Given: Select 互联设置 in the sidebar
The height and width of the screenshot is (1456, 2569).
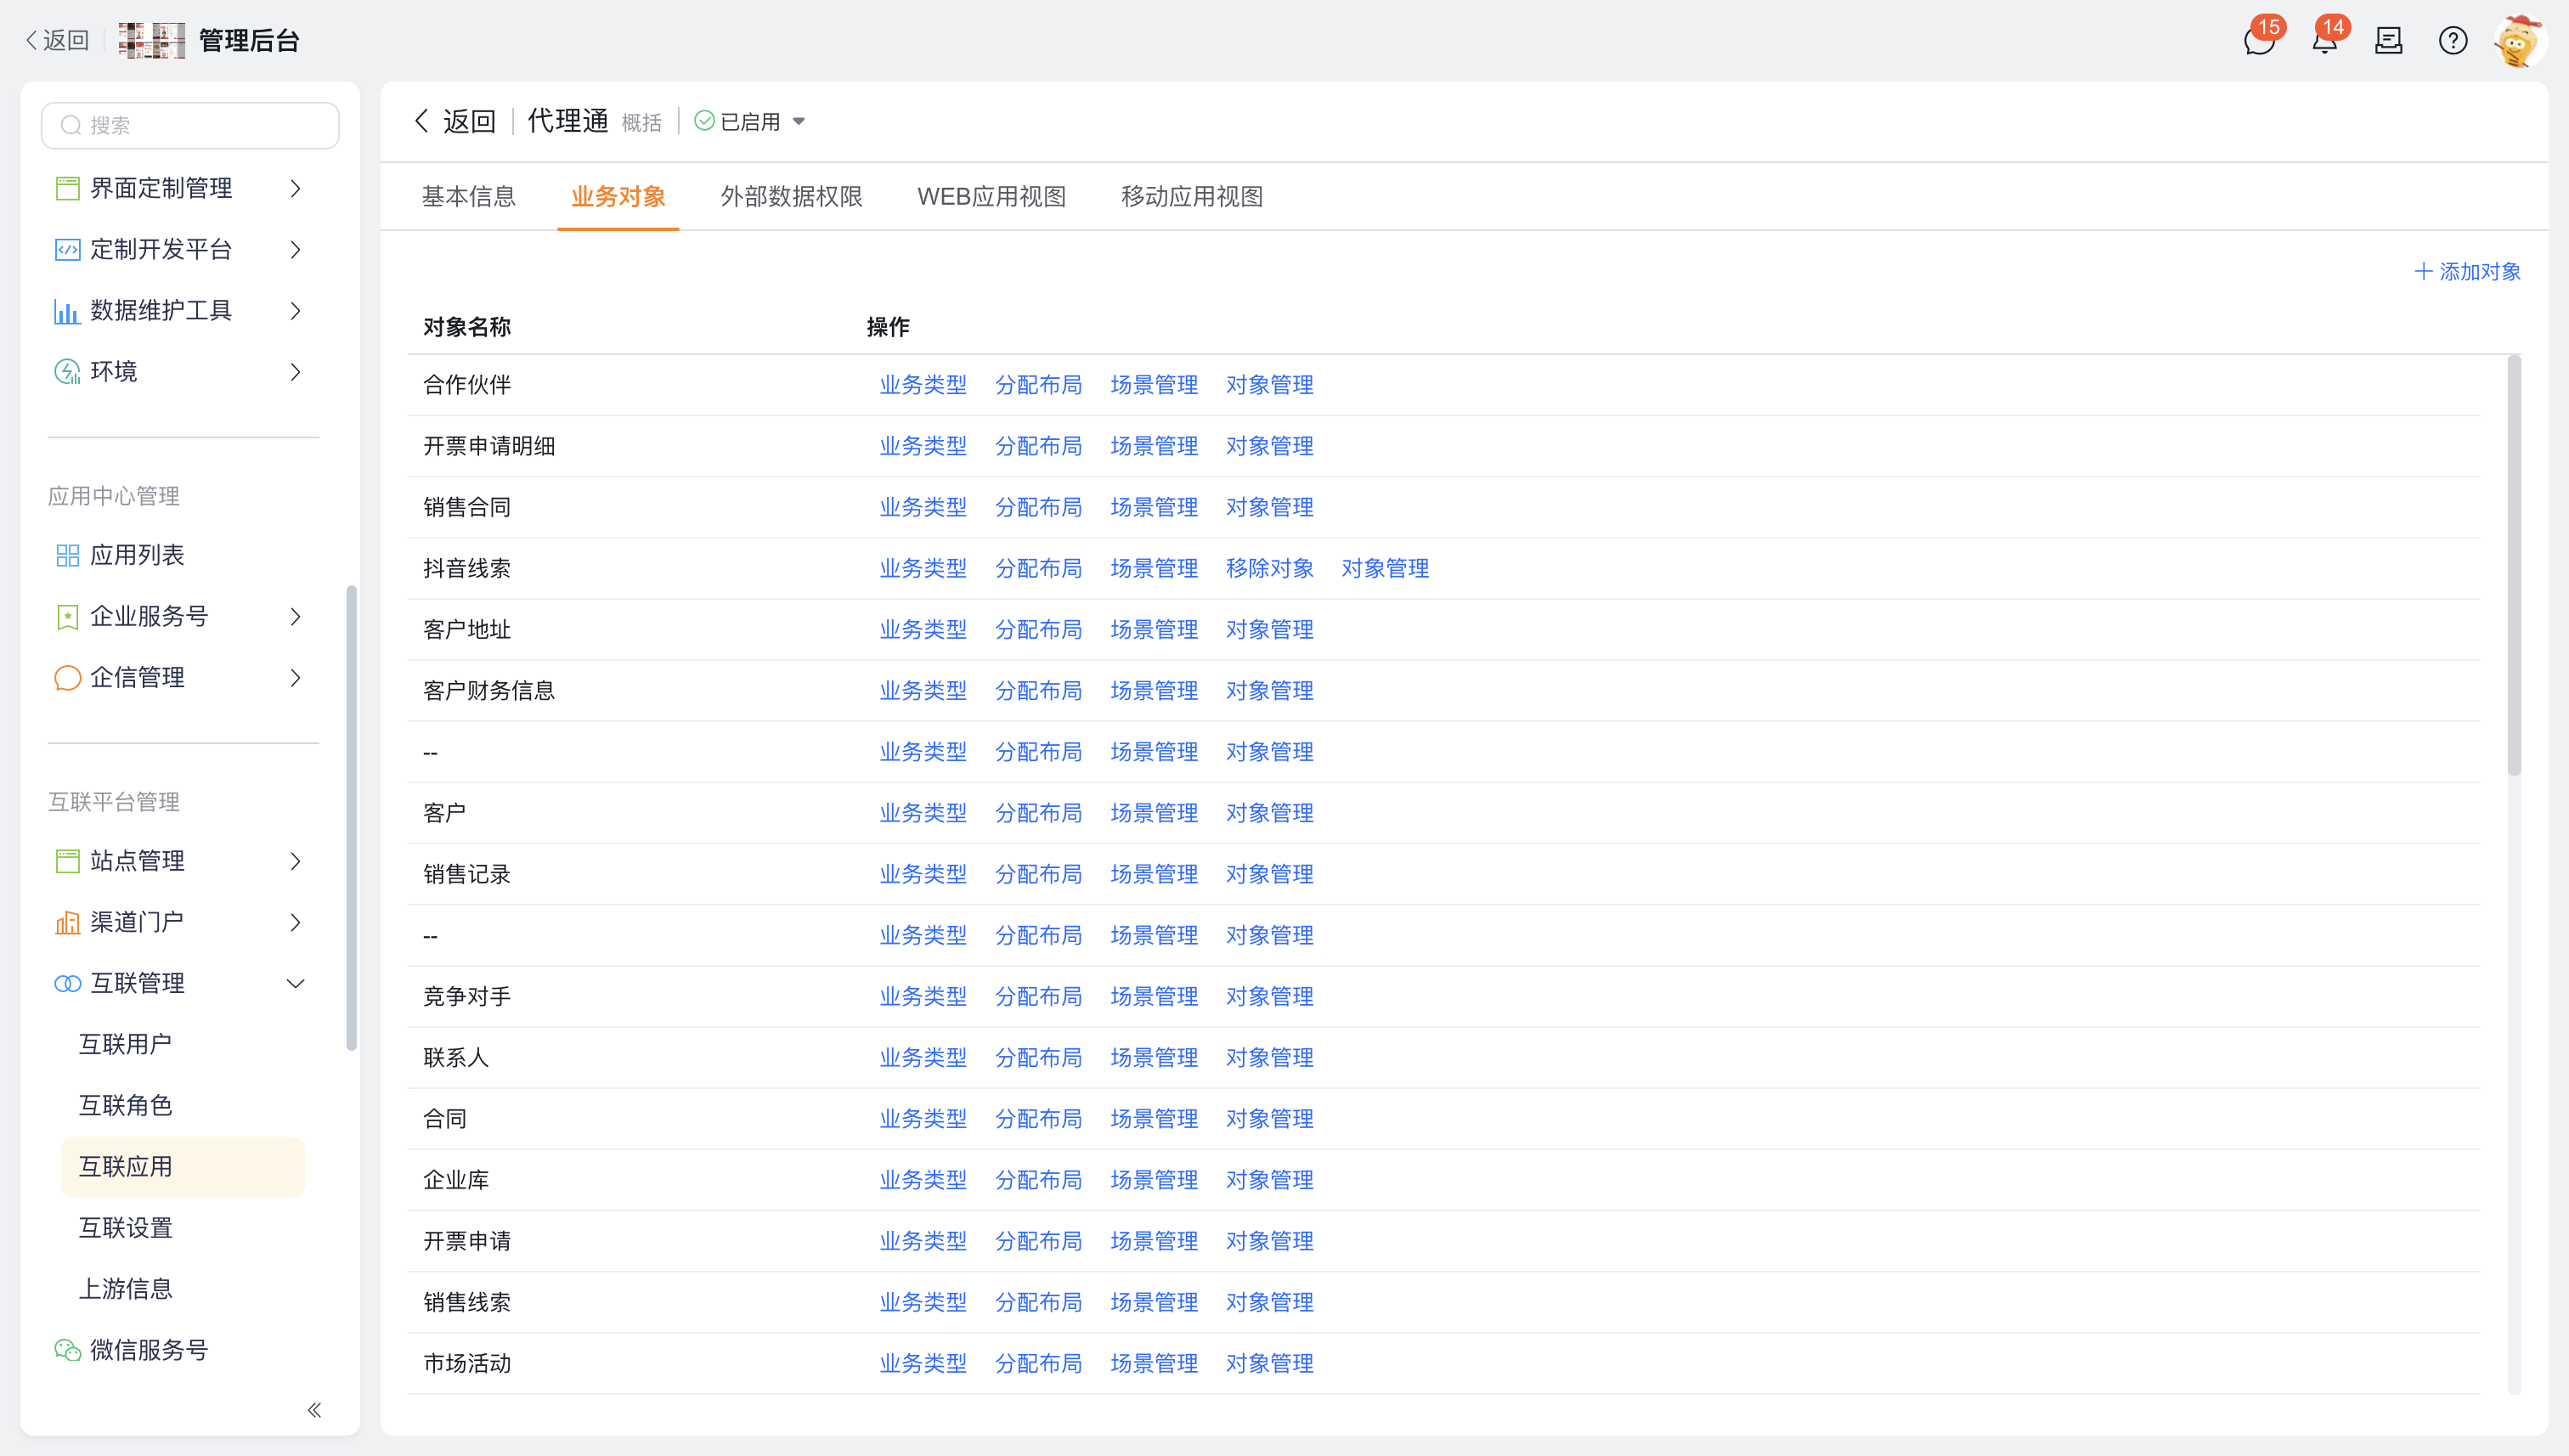Looking at the screenshot, I should coord(125,1228).
